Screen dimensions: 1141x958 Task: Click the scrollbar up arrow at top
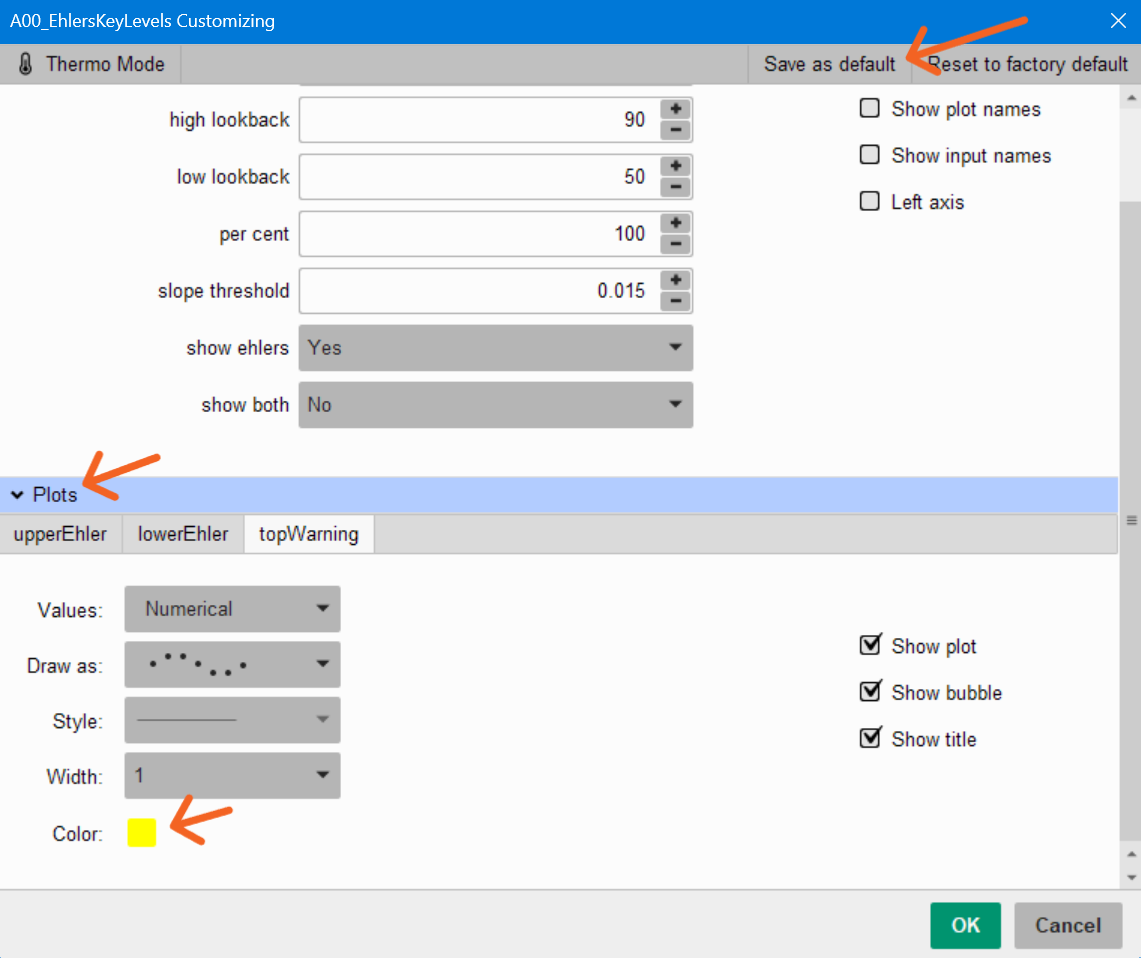[1131, 97]
